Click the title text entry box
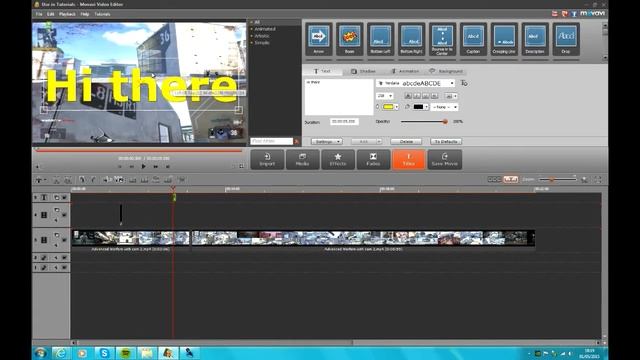Viewport: 640px width, 360px height. click(339, 97)
